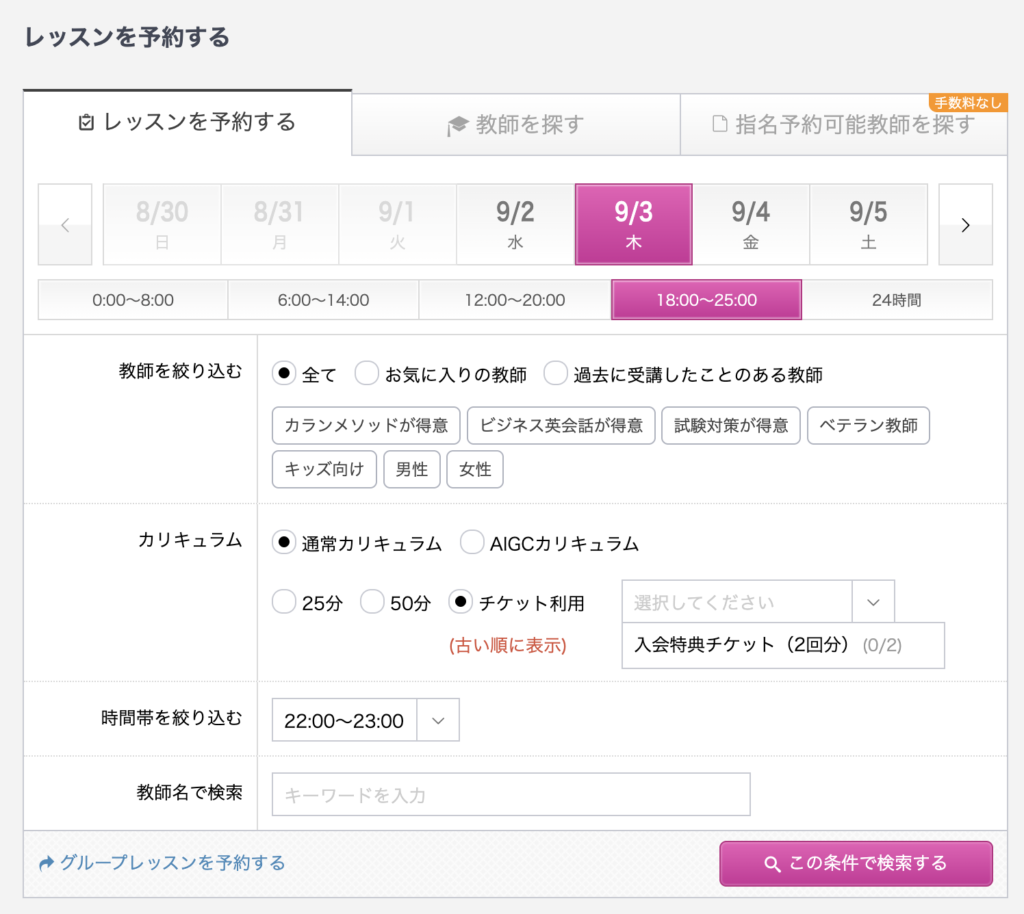This screenshot has width=1024, height=914.
Task: Select date 9/4 金
Action: (751, 225)
